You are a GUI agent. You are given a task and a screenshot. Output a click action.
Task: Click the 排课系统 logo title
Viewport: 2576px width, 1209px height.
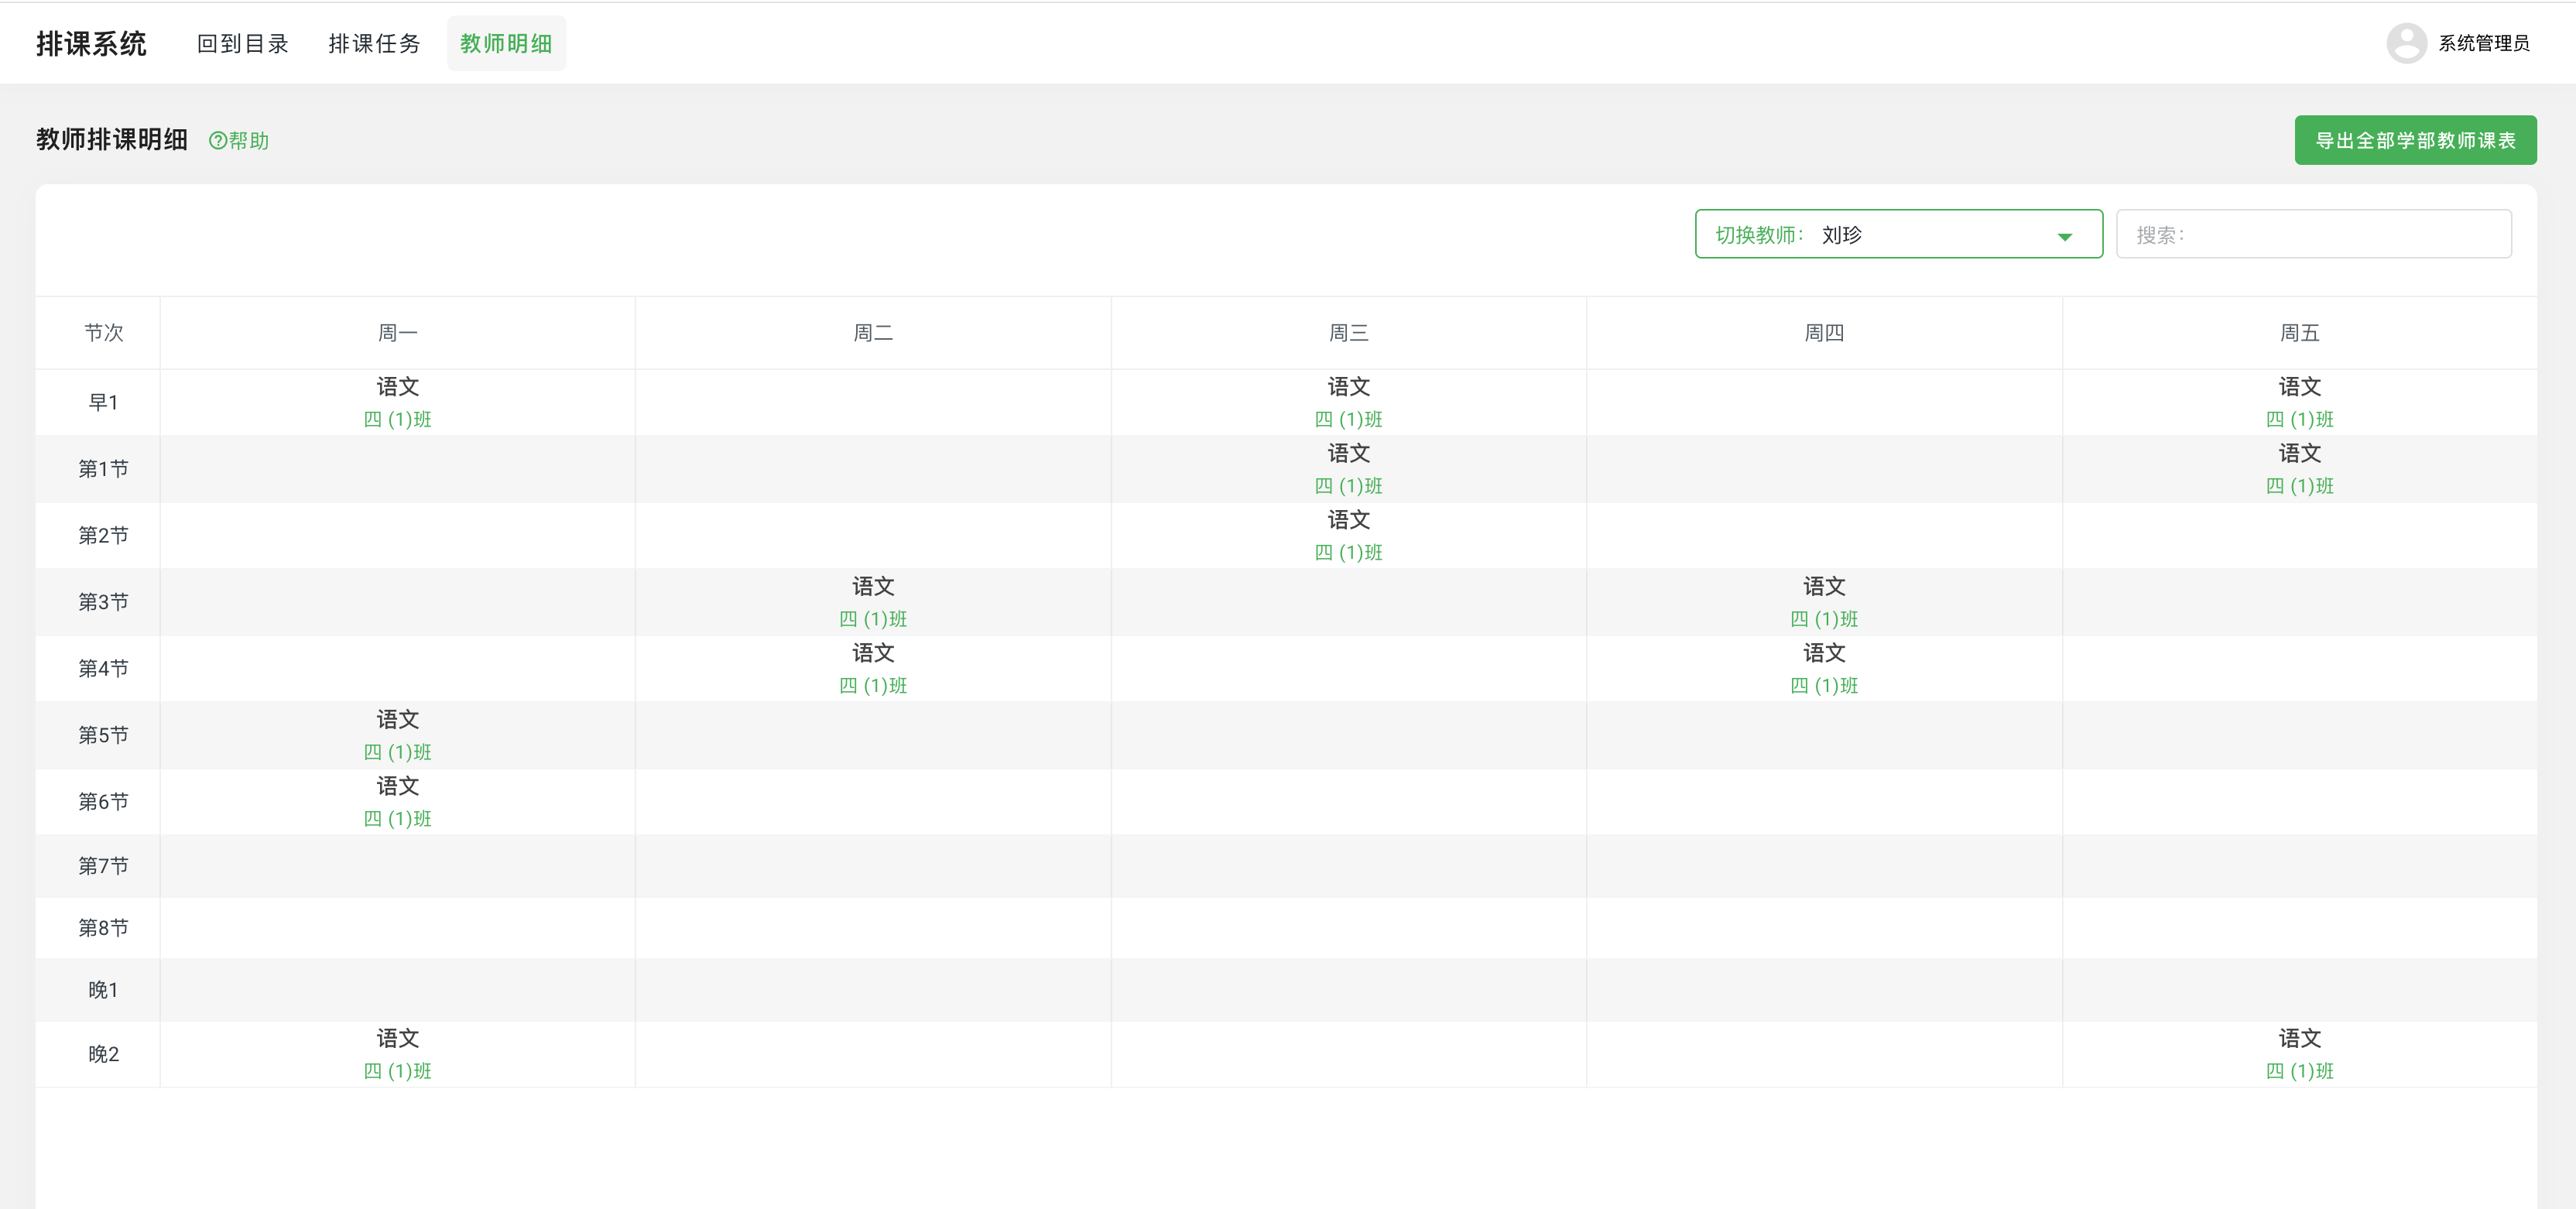(91, 44)
